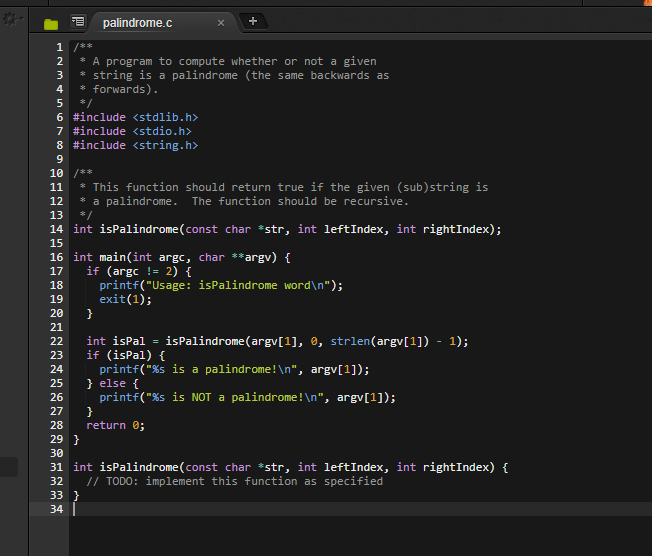The width and height of the screenshot is (652, 556).
Task: Click the "Usage: isPalindrome word" string
Action: 239,285
